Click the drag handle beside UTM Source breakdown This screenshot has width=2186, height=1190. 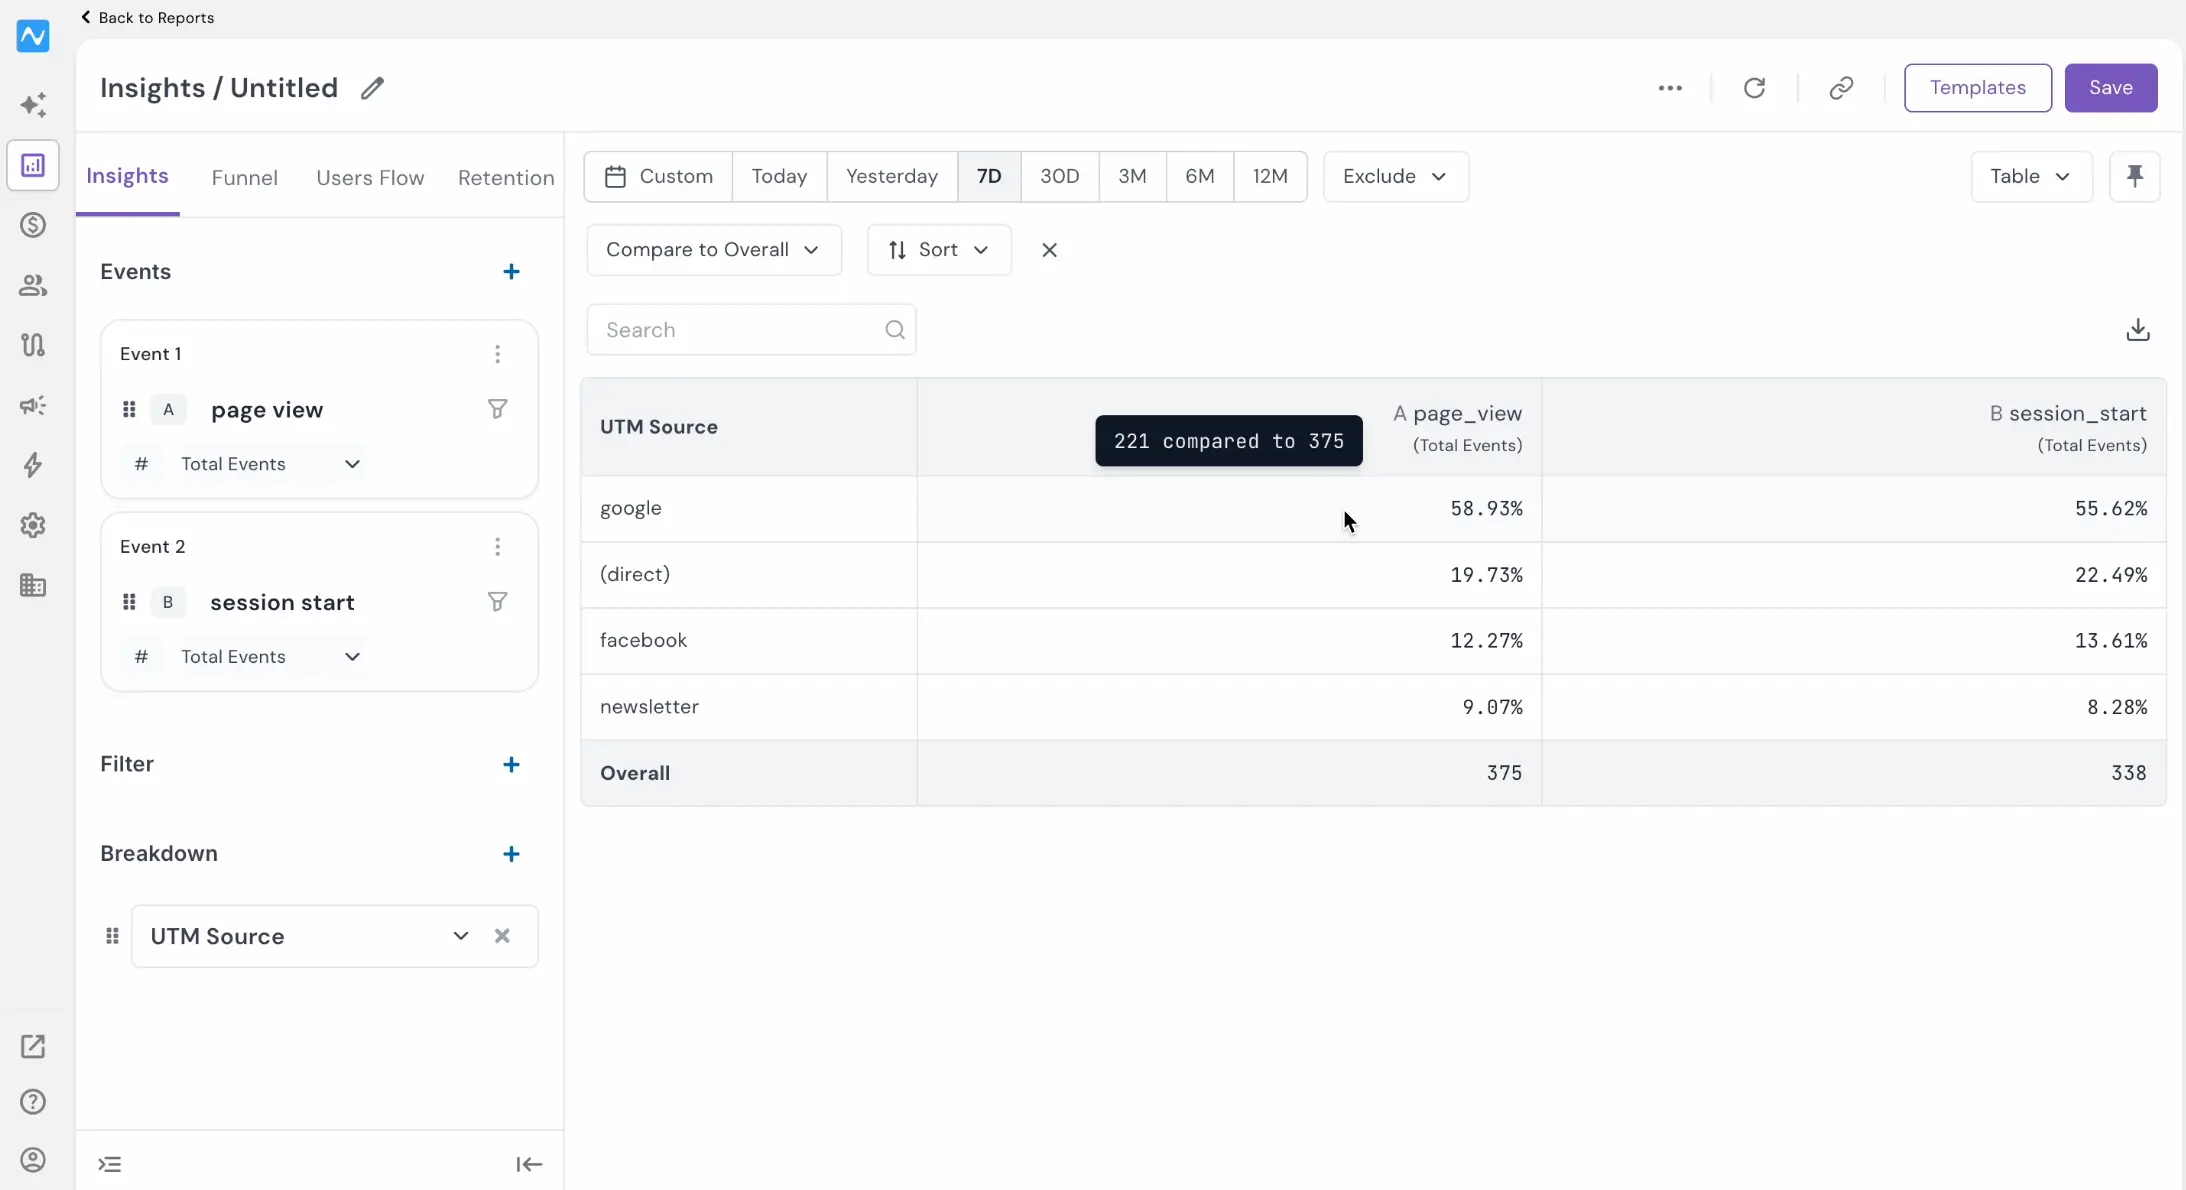(112, 936)
